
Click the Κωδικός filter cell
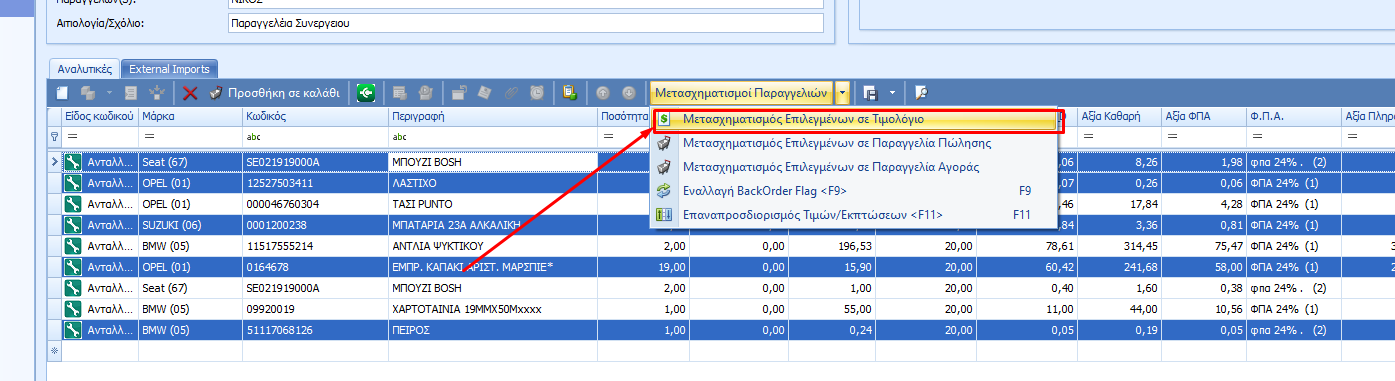point(314,136)
